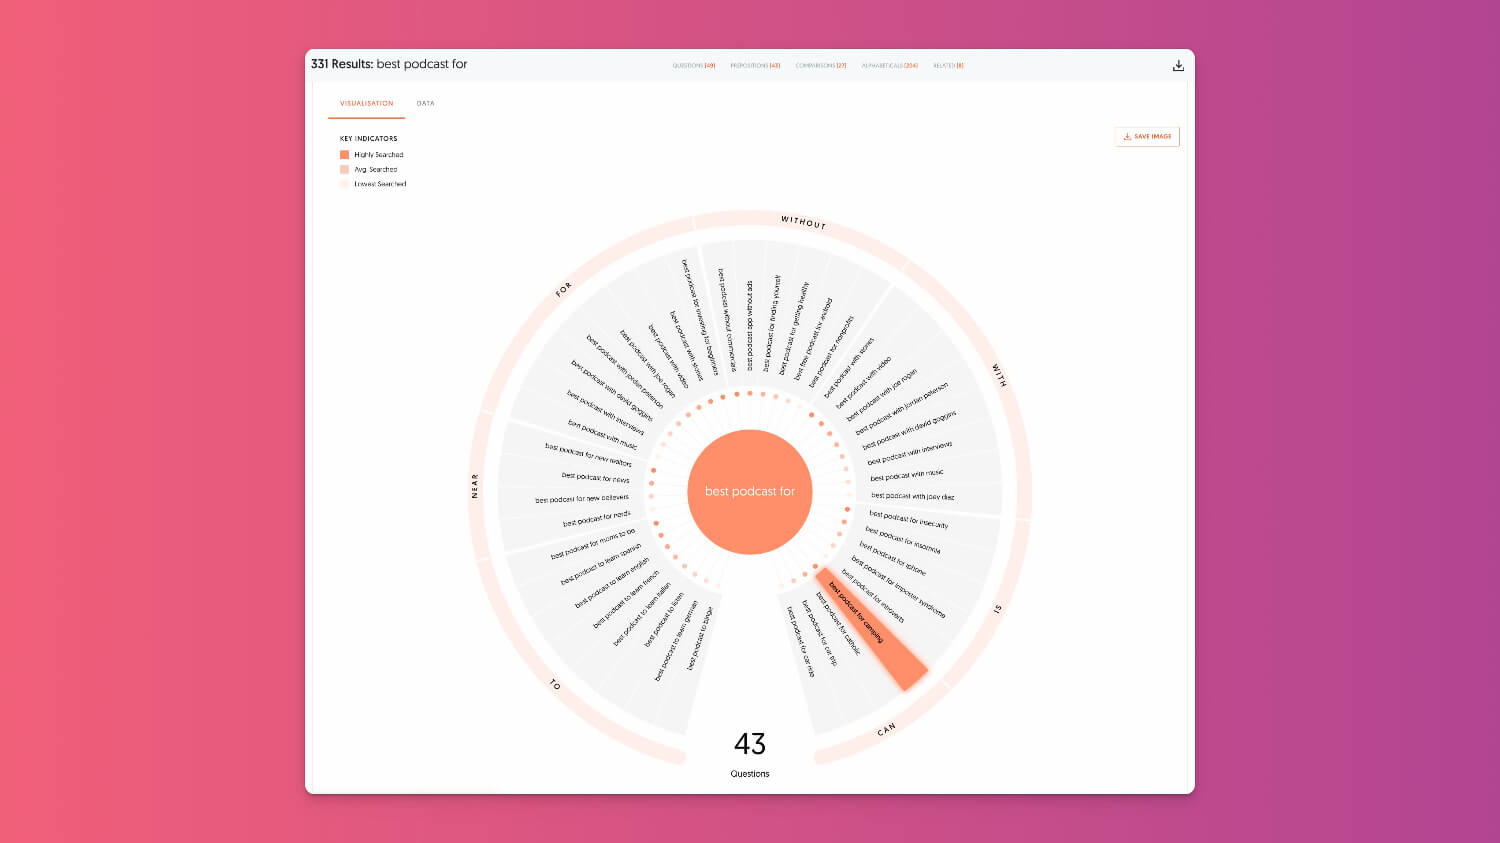Click 'best podcast with joey diaz' entry
The image size is (1500, 843).
912,497
